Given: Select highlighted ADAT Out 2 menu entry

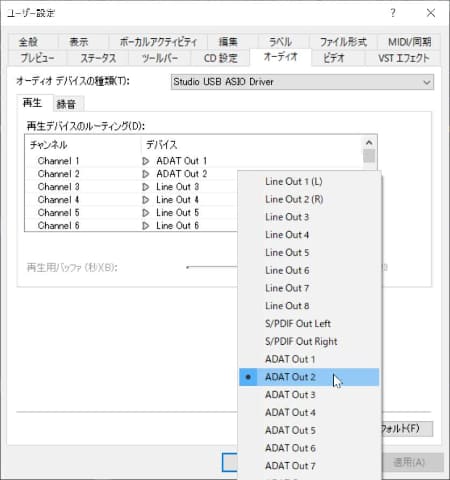Looking at the screenshot, I should 309,377.
